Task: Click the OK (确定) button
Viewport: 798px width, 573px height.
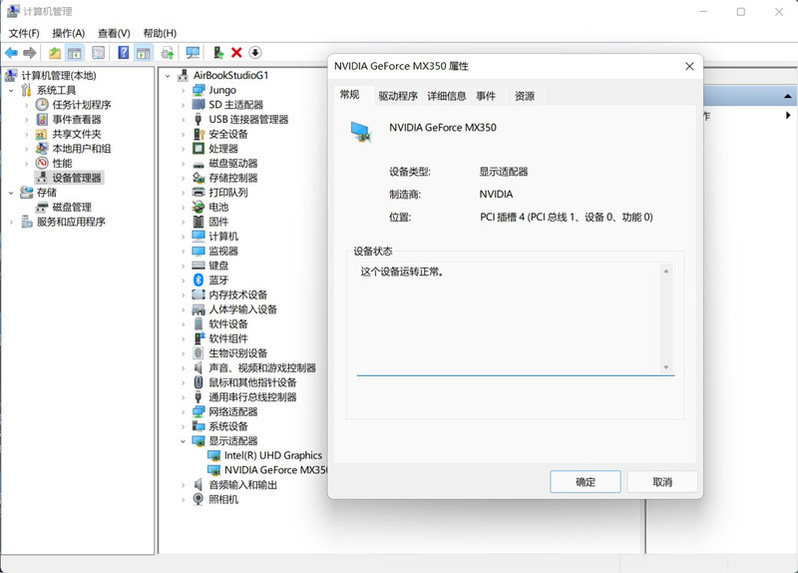Action: click(x=585, y=481)
